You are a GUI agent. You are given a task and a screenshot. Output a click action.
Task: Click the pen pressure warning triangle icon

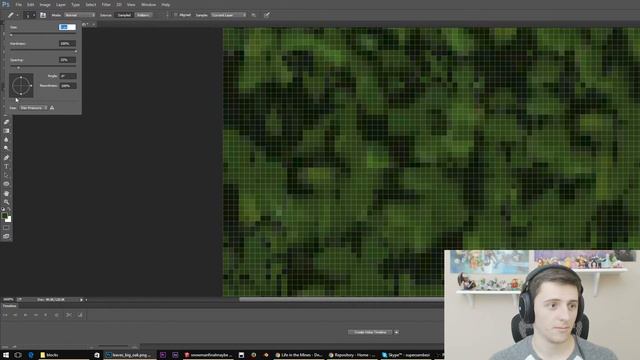pos(52,108)
